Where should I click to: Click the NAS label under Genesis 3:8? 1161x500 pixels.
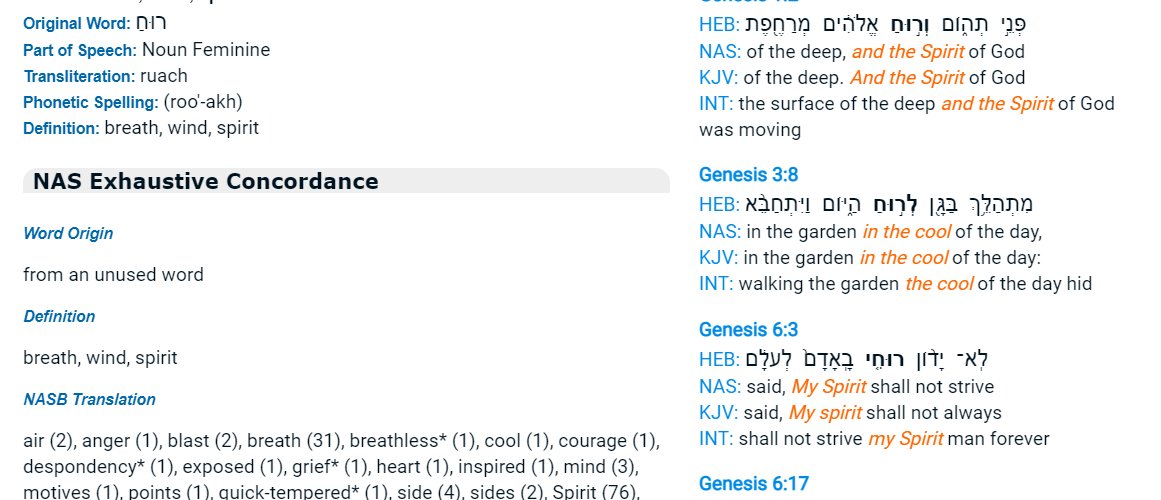pyautogui.click(x=716, y=232)
